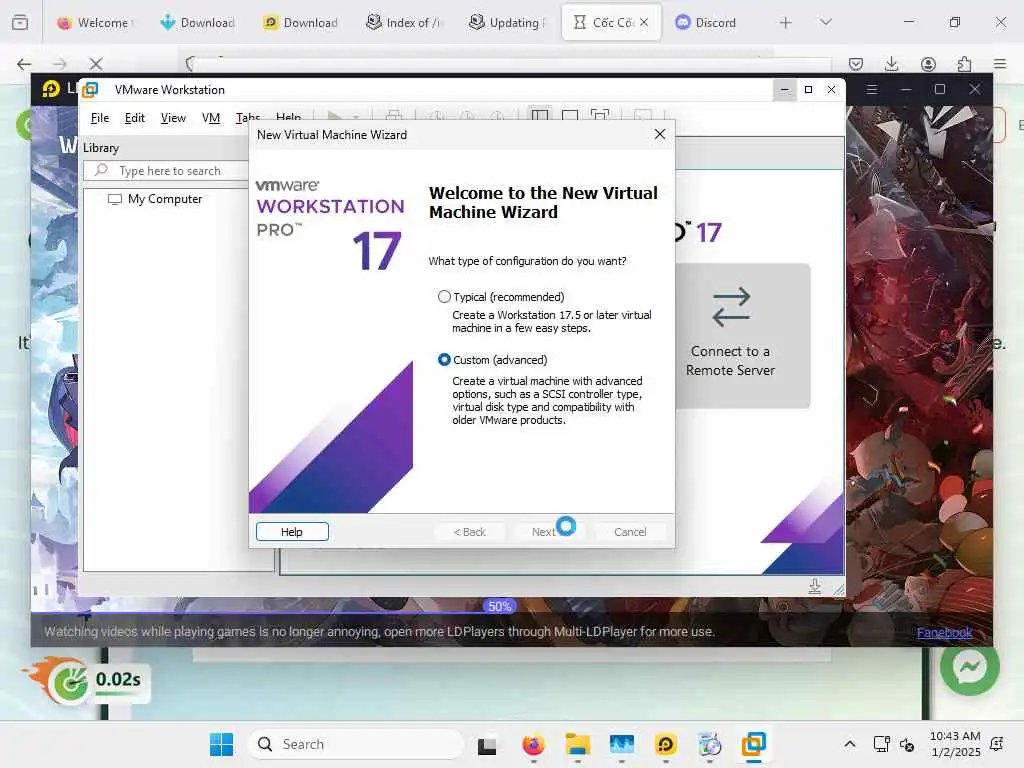Click the VMware Workstation title bar app icon
The height and width of the screenshot is (768, 1024).
(91, 89)
